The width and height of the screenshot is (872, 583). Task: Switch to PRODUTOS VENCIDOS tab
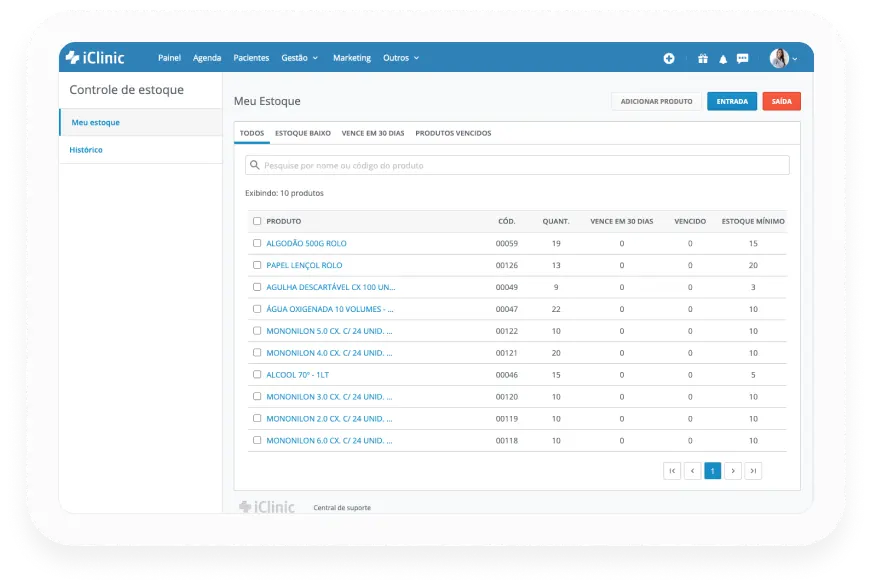click(x=453, y=133)
